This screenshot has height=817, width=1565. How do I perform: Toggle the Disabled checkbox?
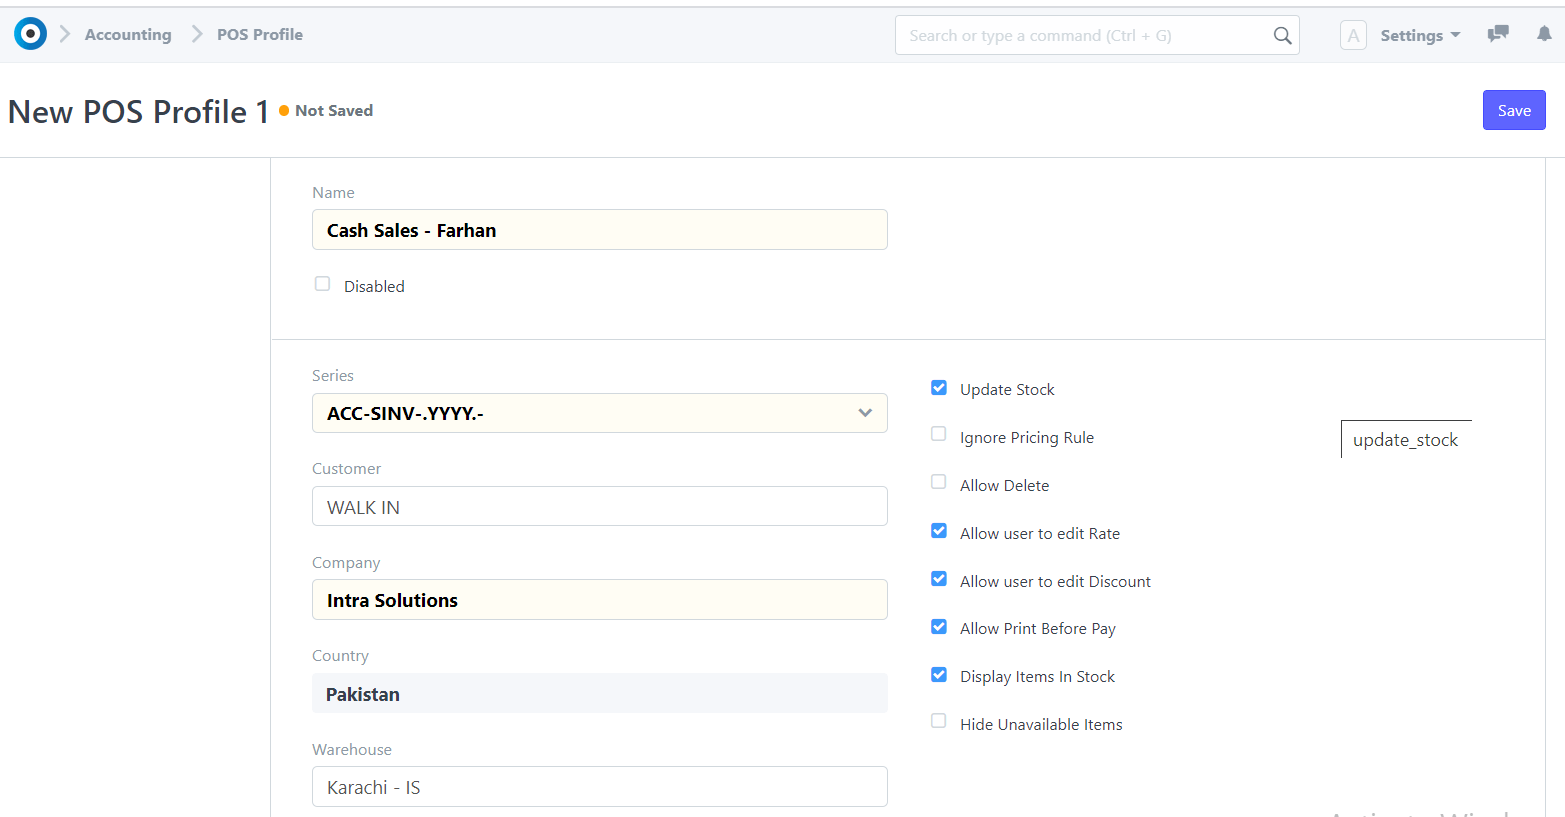pos(322,283)
